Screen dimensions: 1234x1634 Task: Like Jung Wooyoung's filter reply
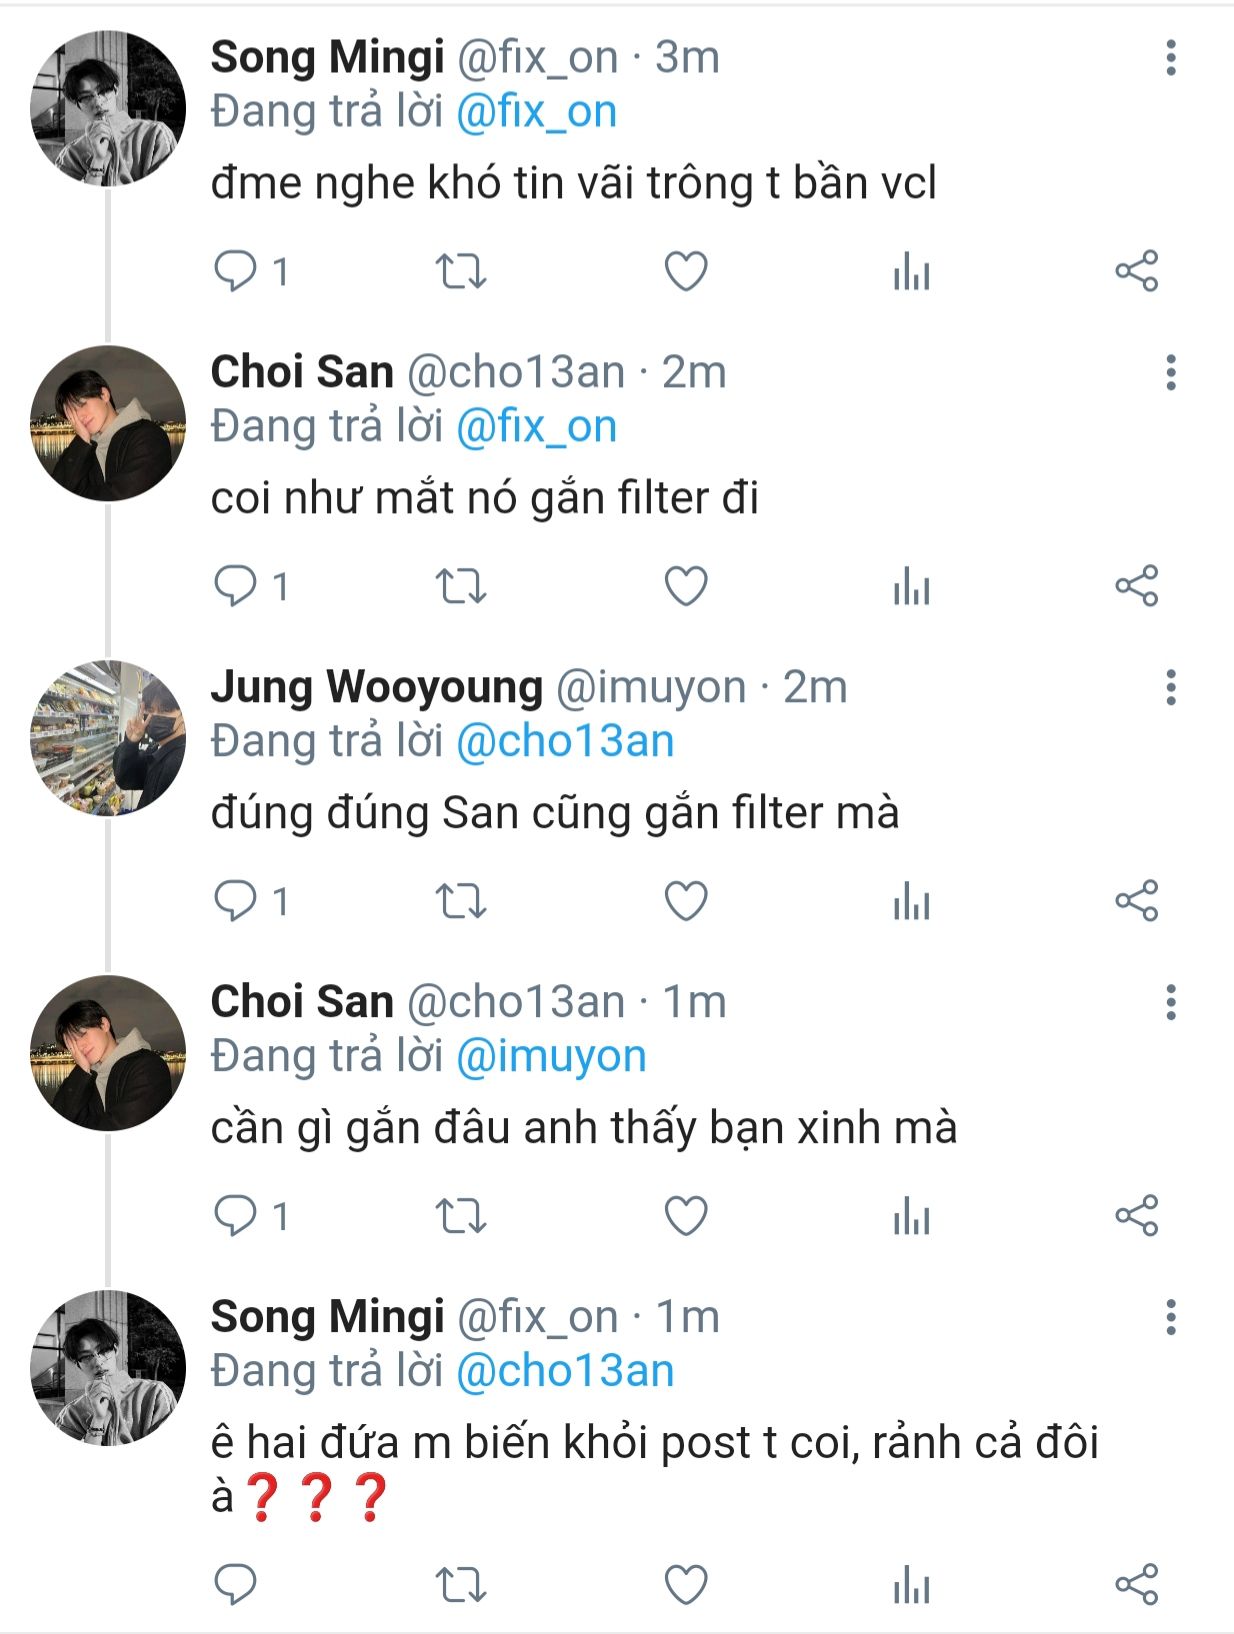click(686, 901)
